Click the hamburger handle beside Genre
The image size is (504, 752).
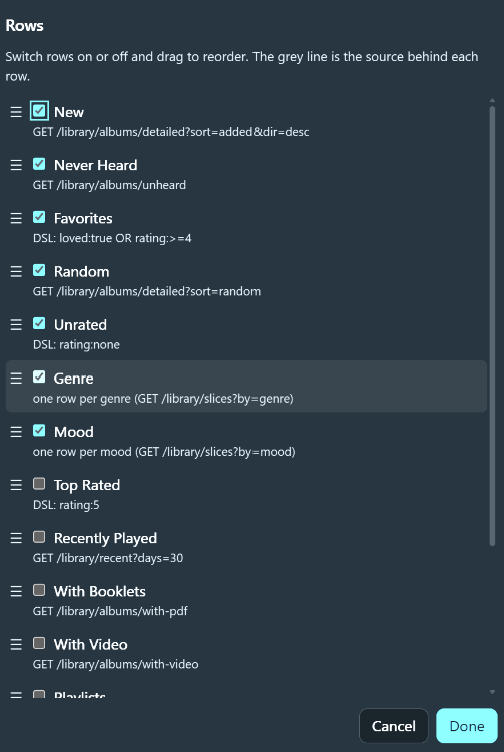point(16,378)
